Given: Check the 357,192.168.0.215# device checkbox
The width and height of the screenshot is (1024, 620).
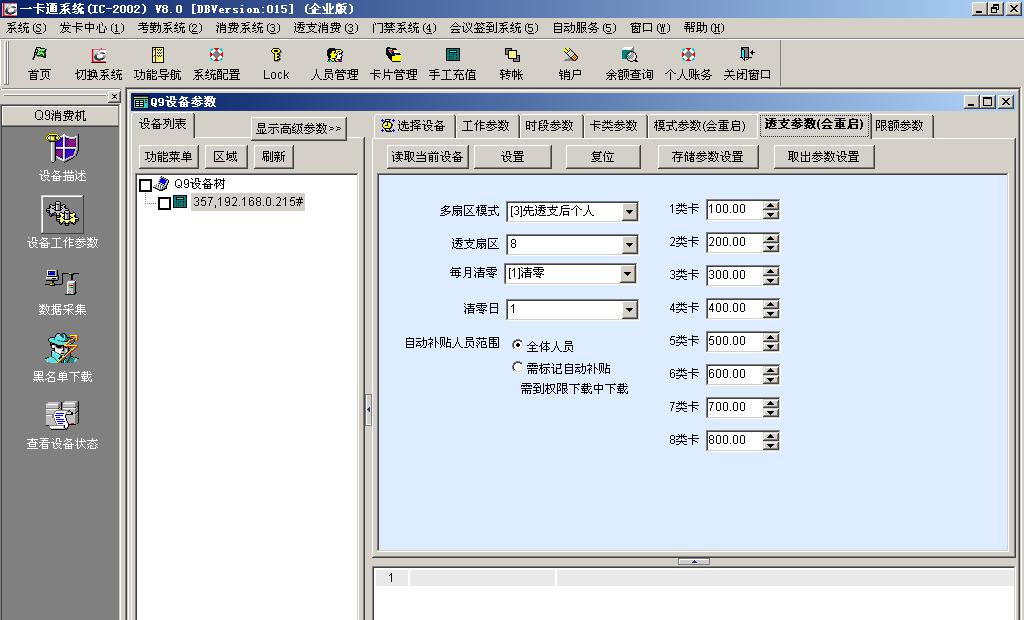Looking at the screenshot, I should point(165,203).
